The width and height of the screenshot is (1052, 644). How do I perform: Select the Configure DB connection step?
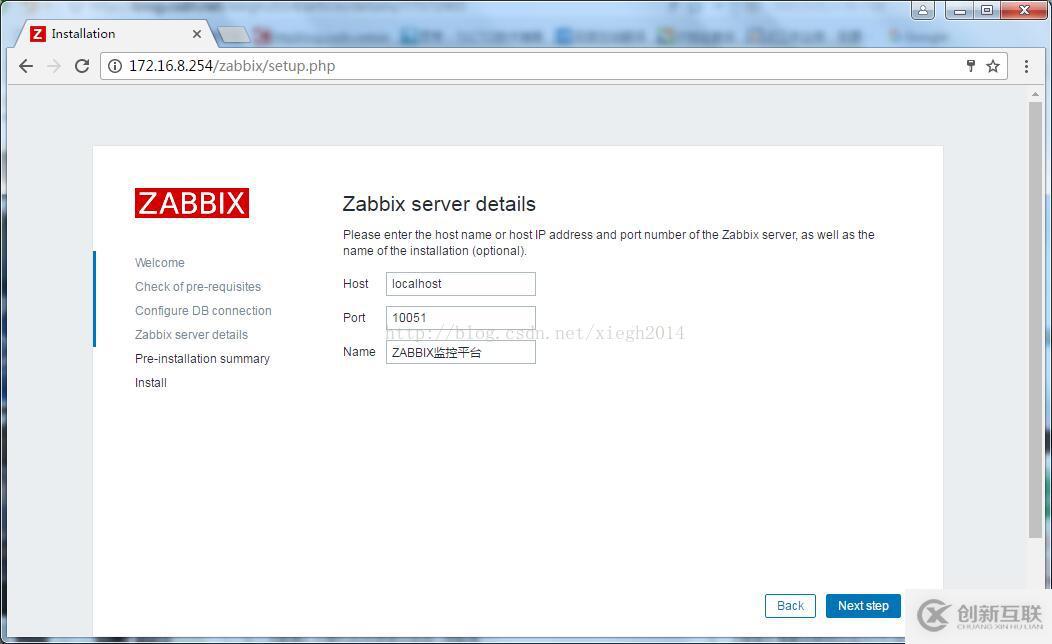point(203,310)
